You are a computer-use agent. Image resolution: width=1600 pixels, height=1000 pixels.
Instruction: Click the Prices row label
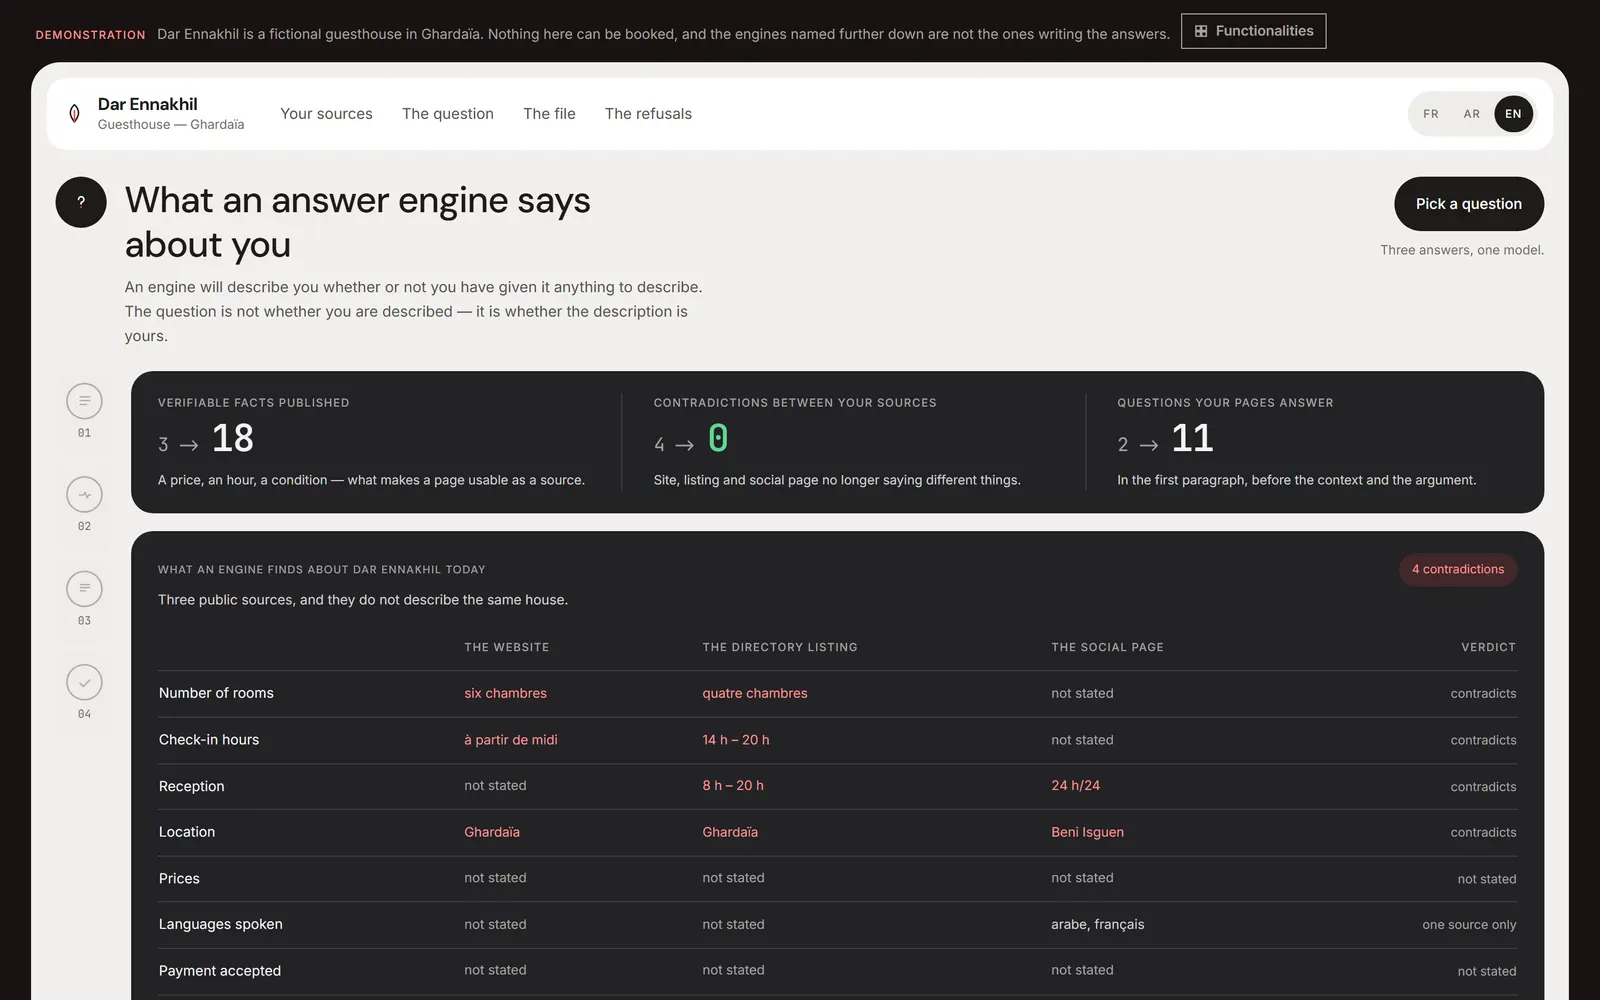pos(179,879)
